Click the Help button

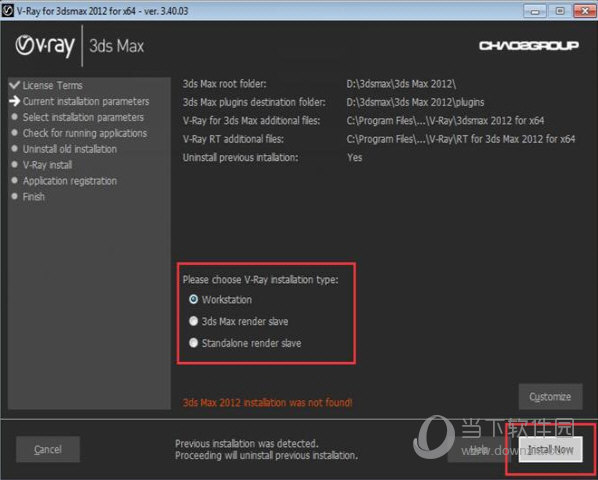coord(479,449)
